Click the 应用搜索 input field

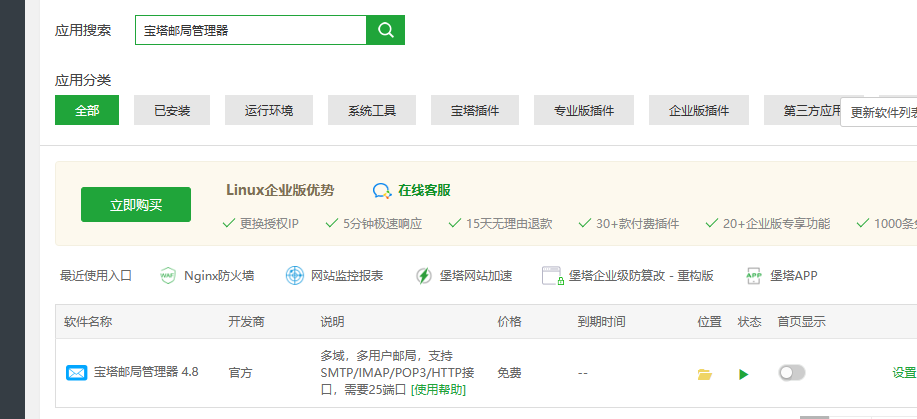coord(251,30)
